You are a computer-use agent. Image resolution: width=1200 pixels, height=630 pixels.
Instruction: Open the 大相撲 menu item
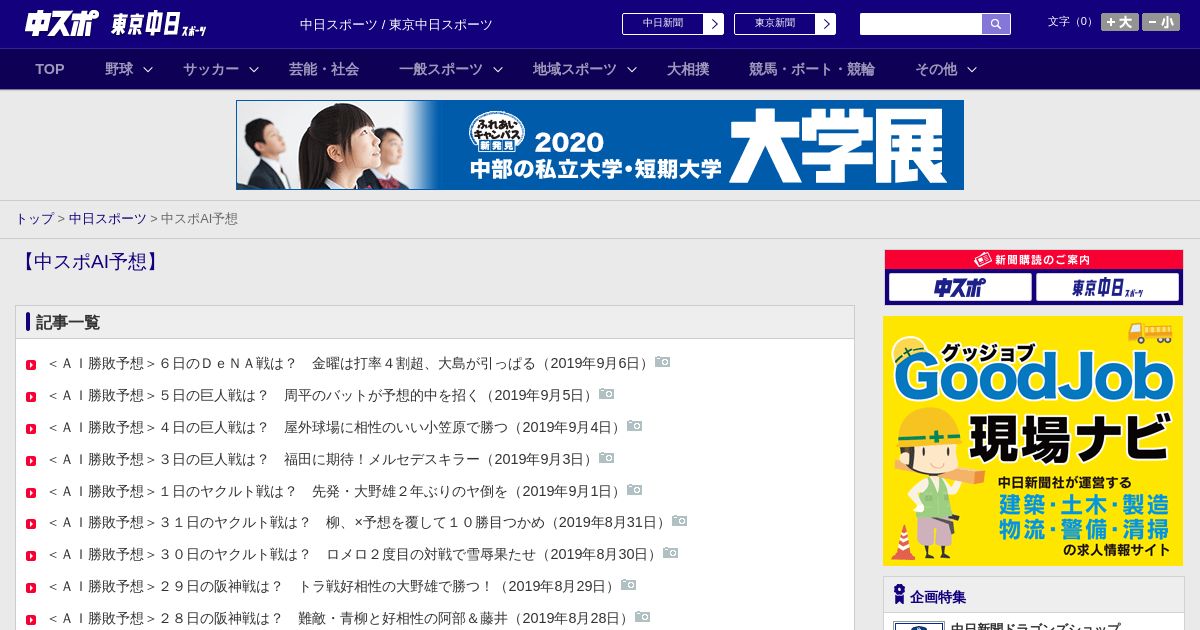pyautogui.click(x=688, y=69)
